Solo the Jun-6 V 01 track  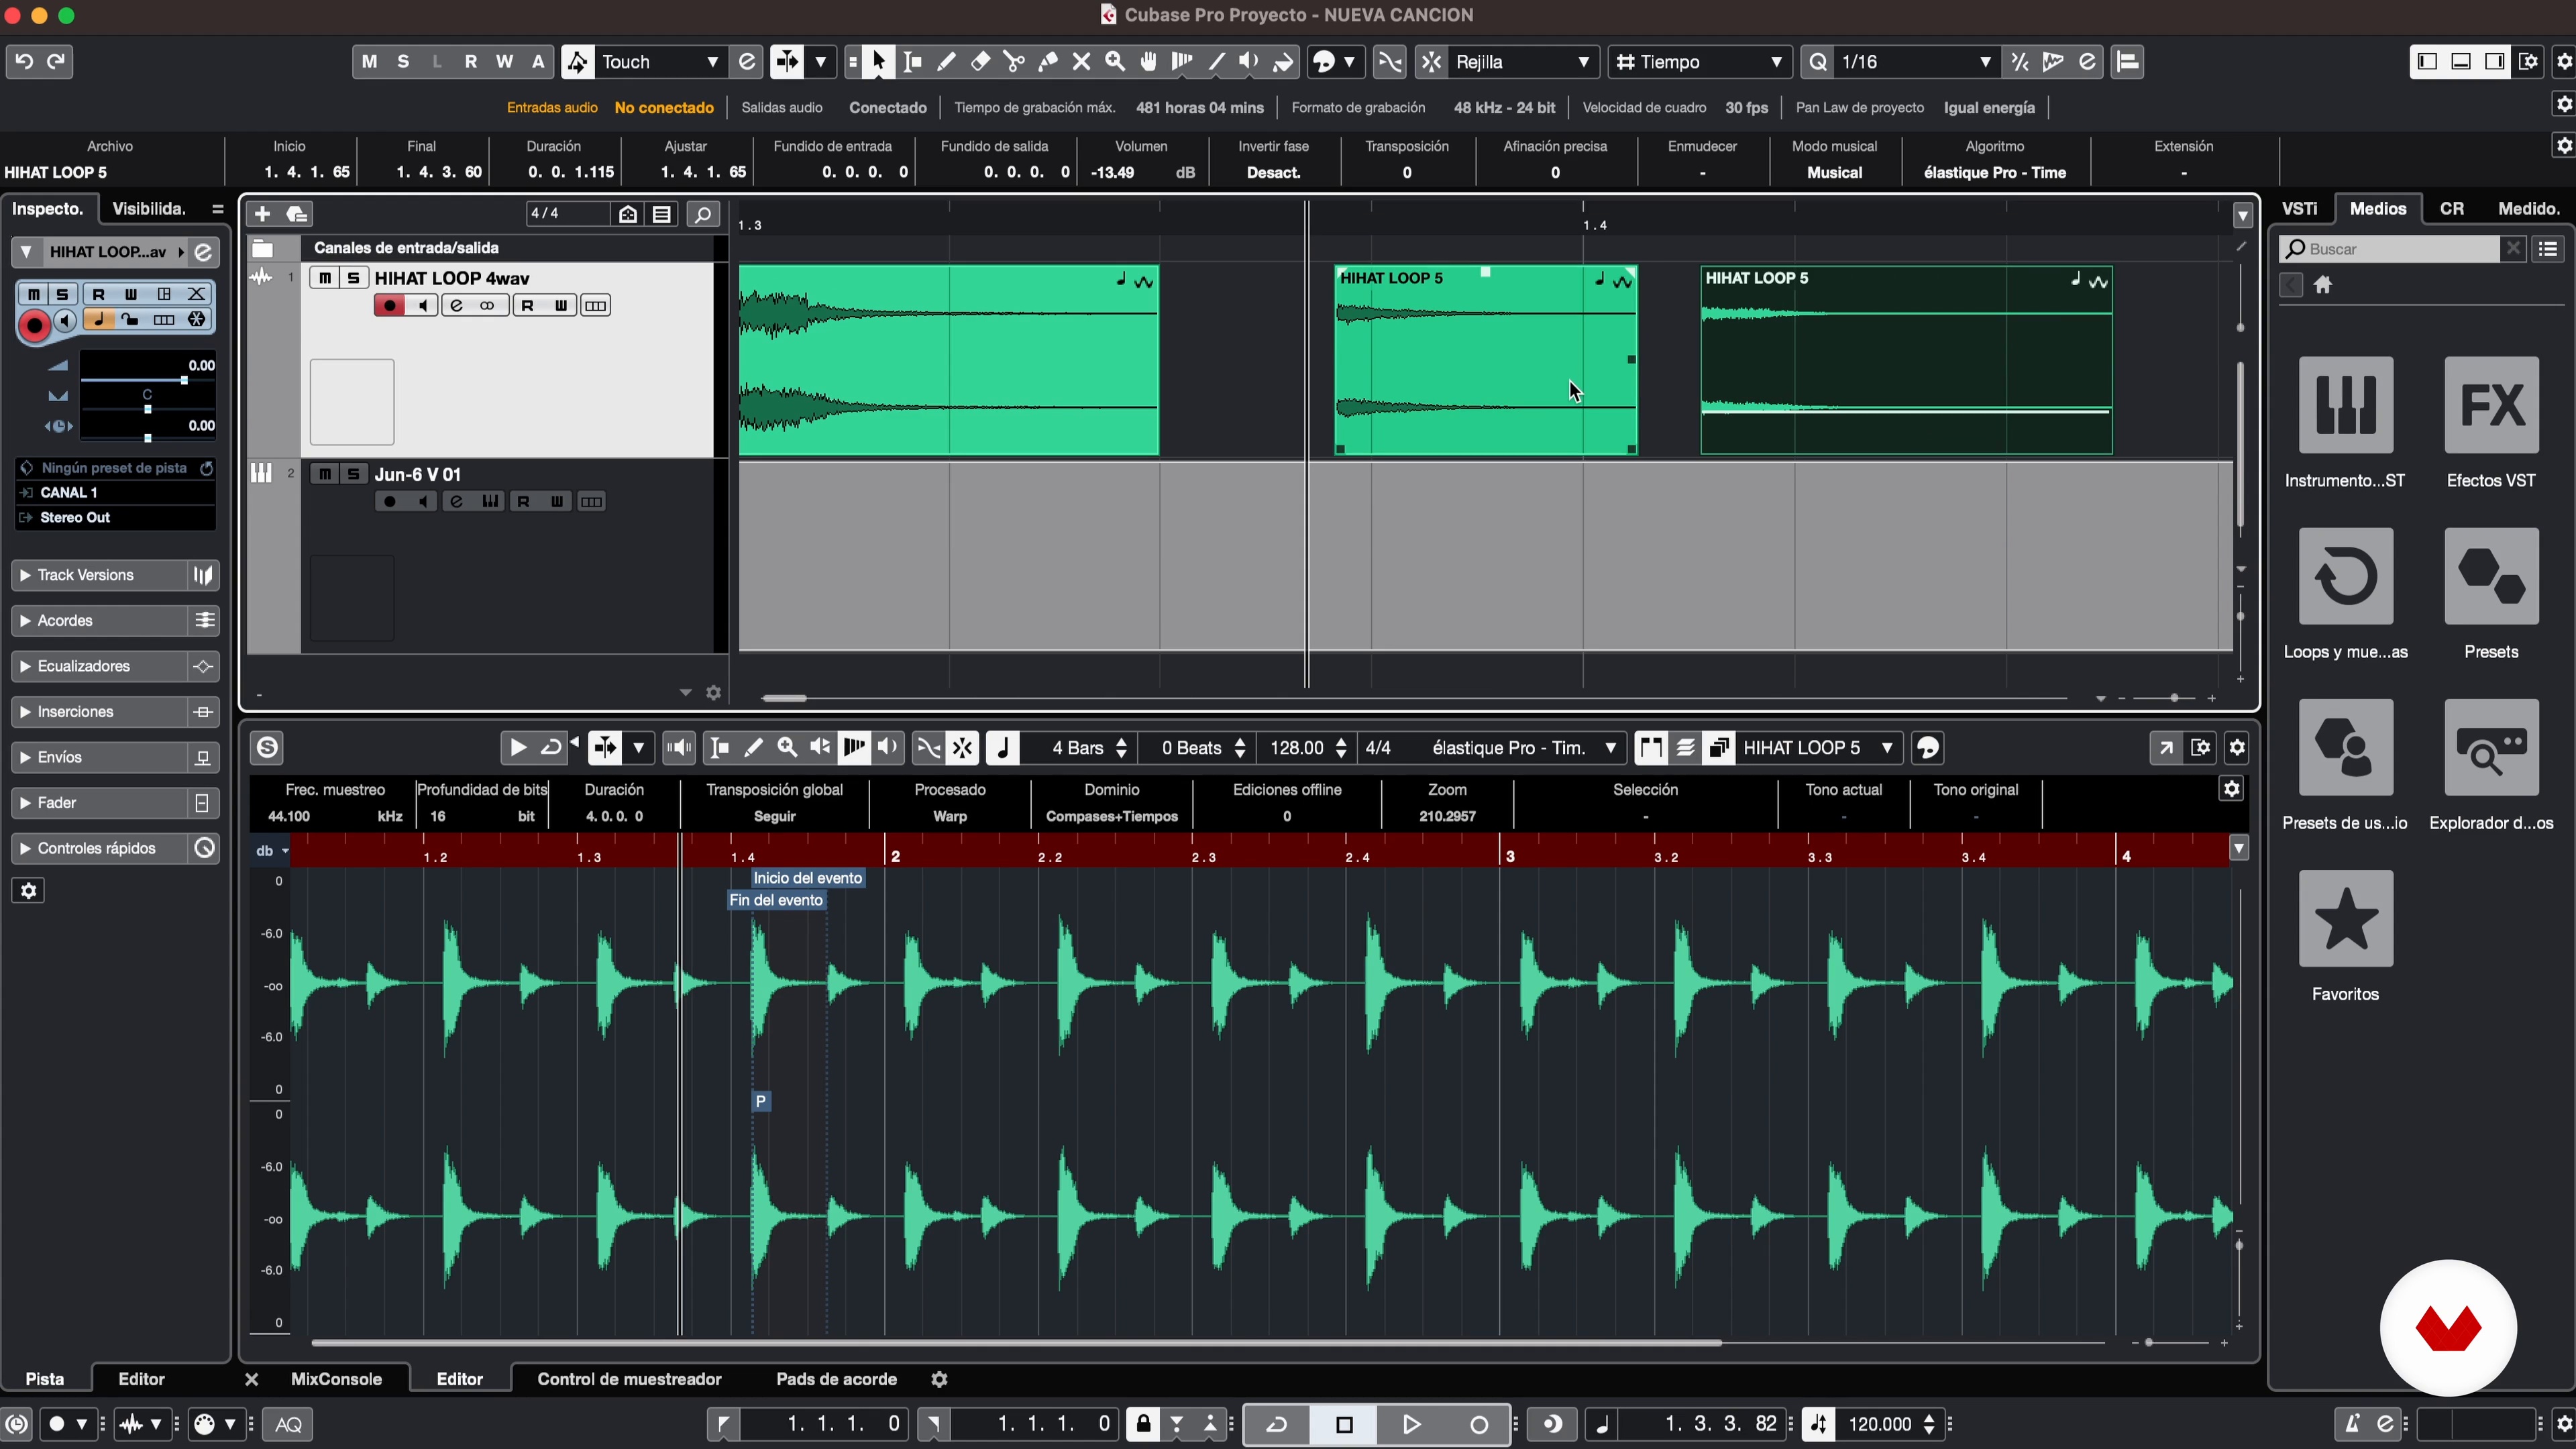353,474
